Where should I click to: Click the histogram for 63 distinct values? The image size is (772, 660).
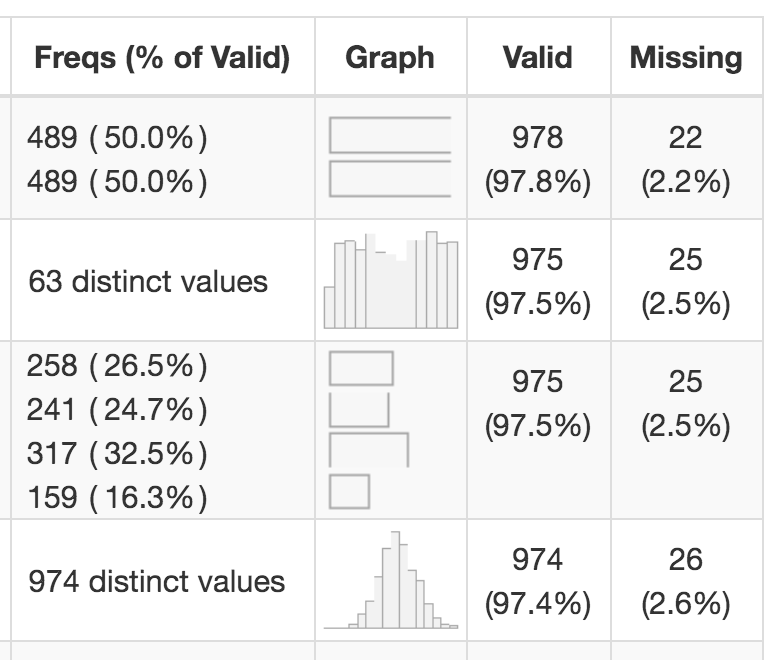tap(390, 281)
